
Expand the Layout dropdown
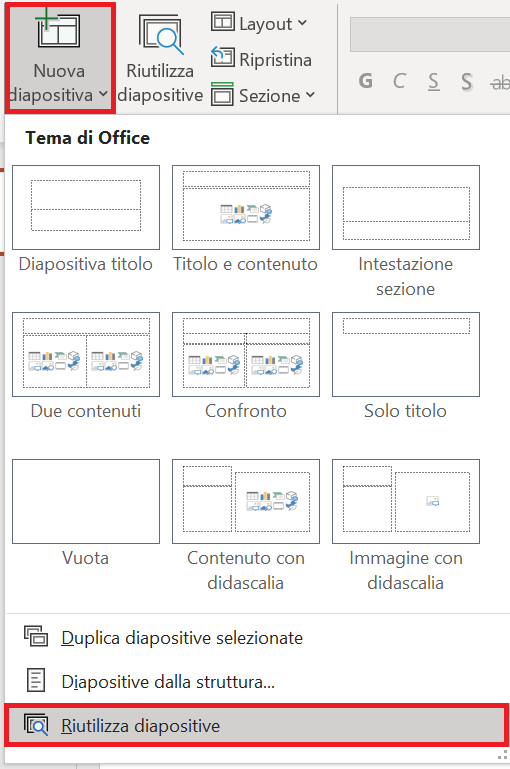pyautogui.click(x=259, y=23)
